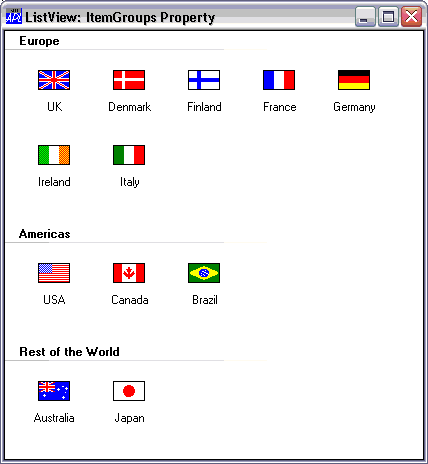Click the Italy flag icon
The height and width of the screenshot is (464, 428).
point(129,155)
